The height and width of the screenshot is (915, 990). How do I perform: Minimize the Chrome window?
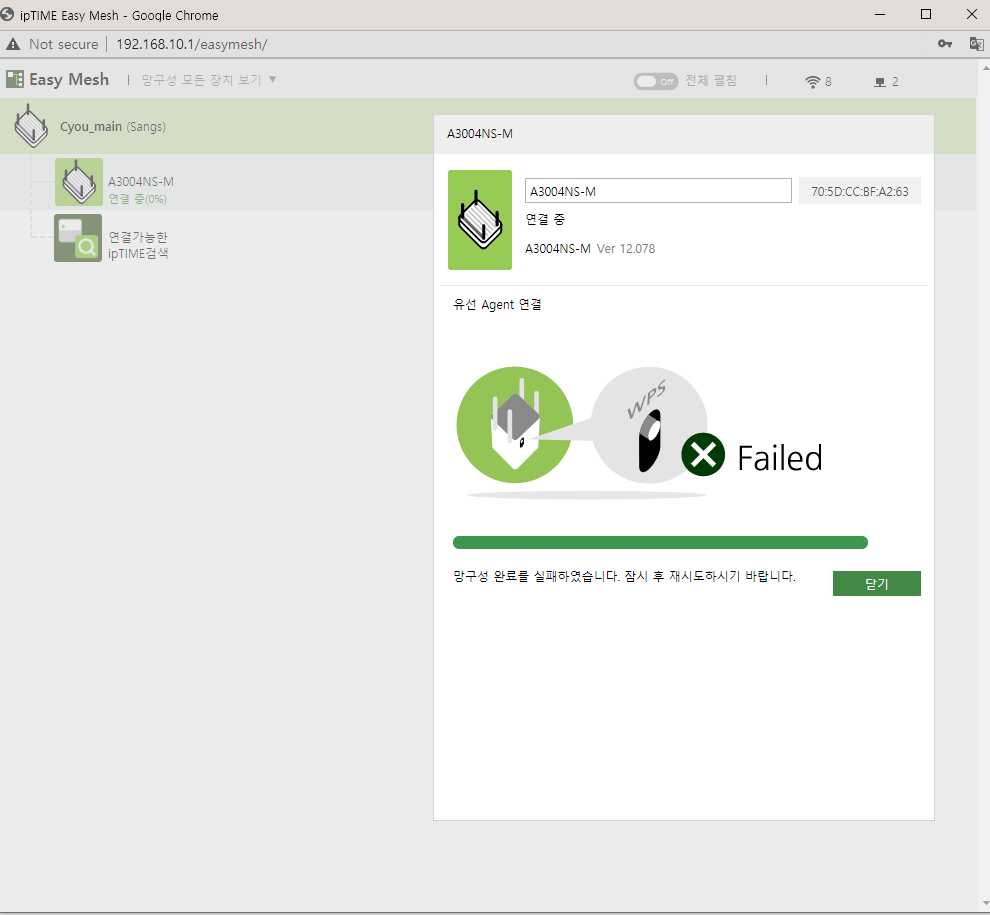tap(880, 14)
